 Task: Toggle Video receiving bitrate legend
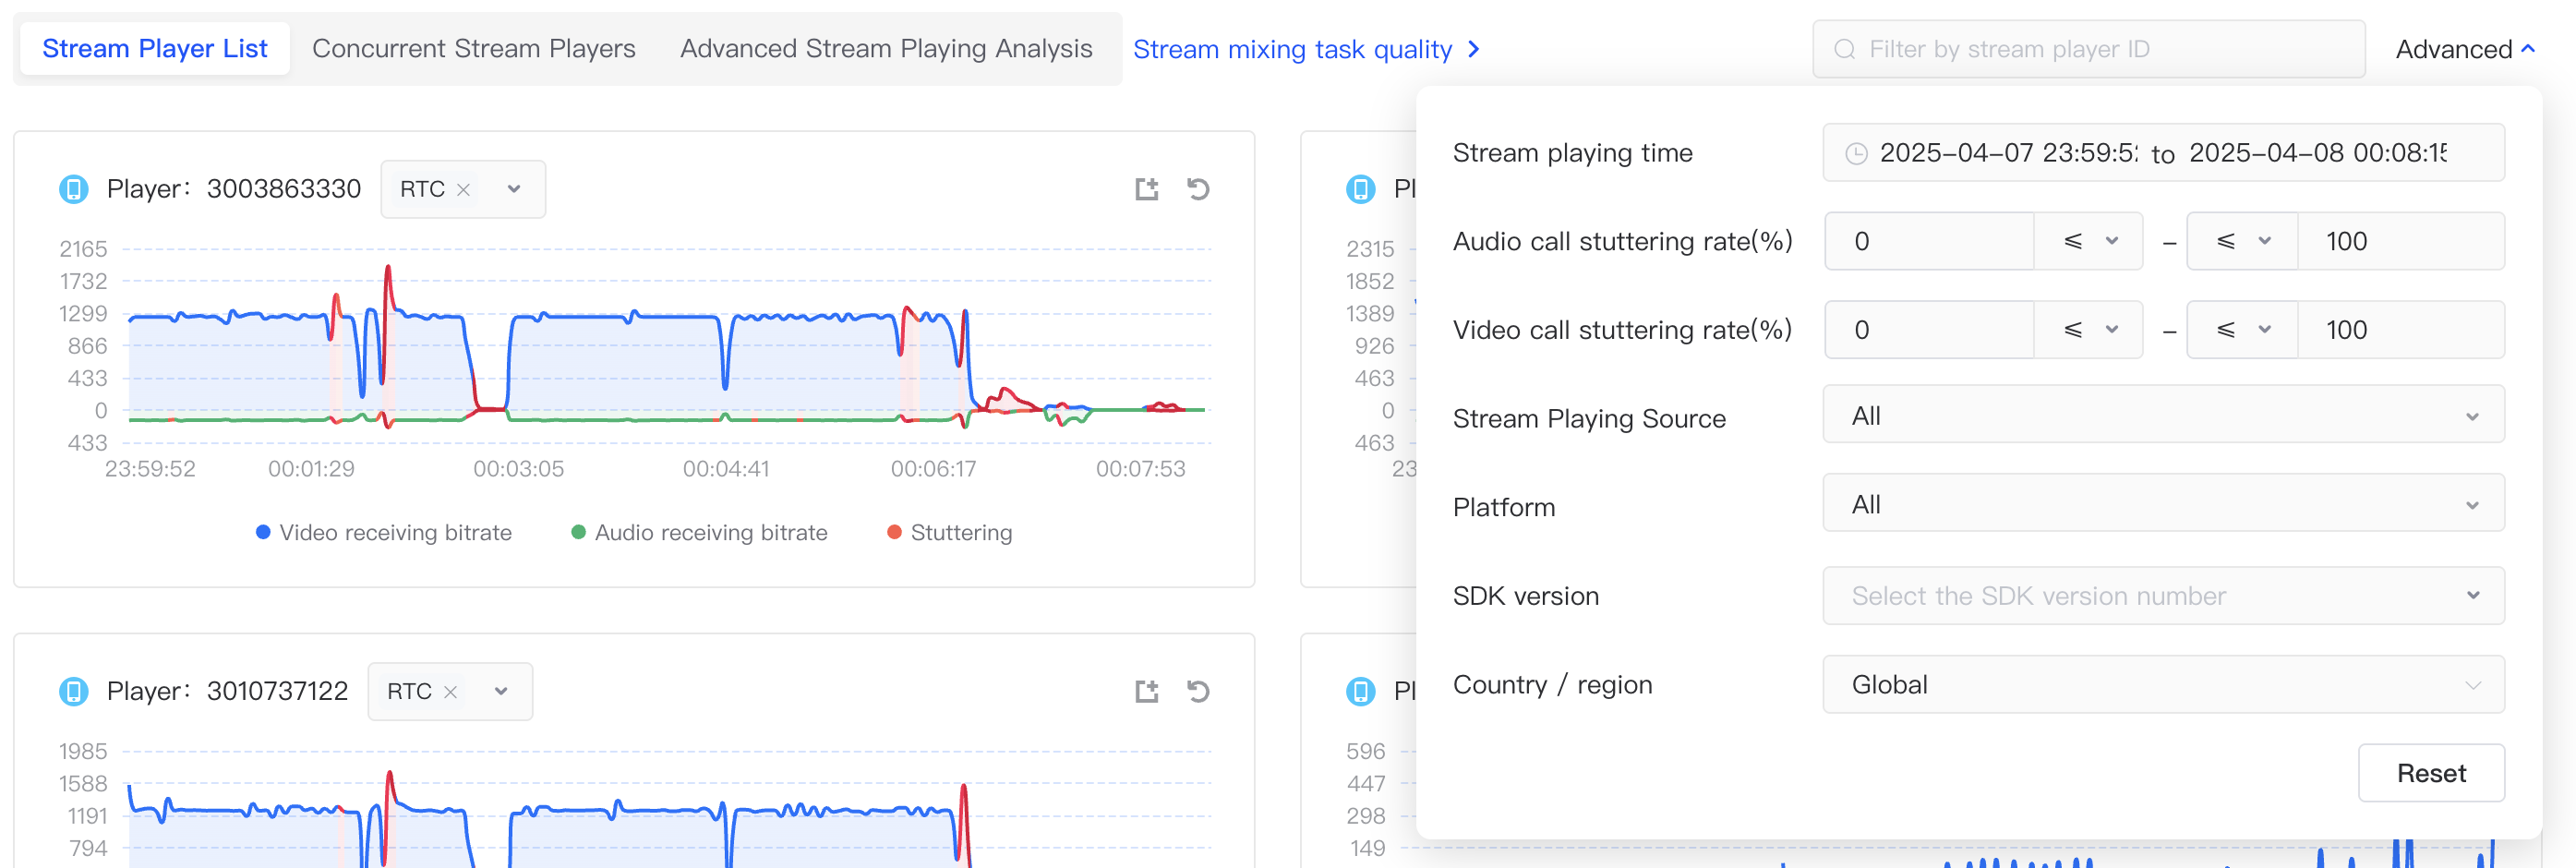[384, 532]
